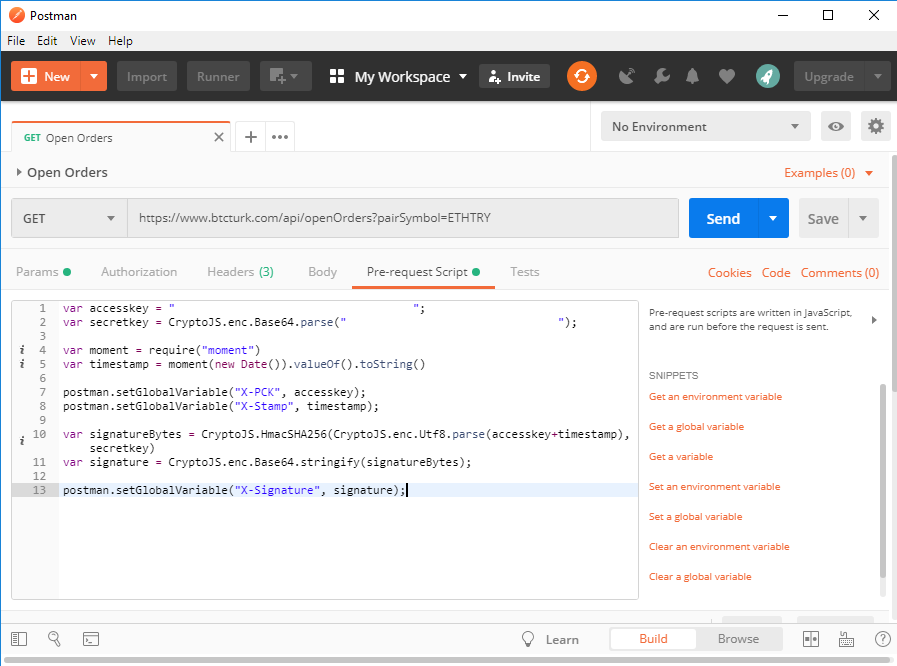The height and width of the screenshot is (666, 897).
Task: Switch to the Tests tab
Action: point(525,272)
